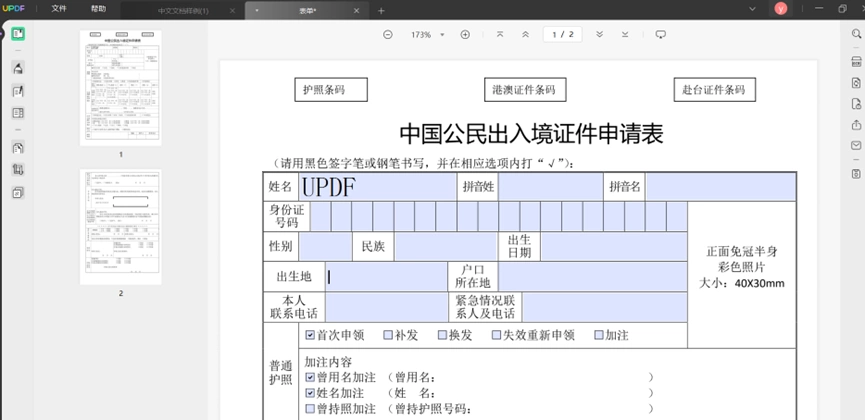This screenshot has height=420, width=865.
Task: Expand the tab list chevron in title bar
Action: 752,9
